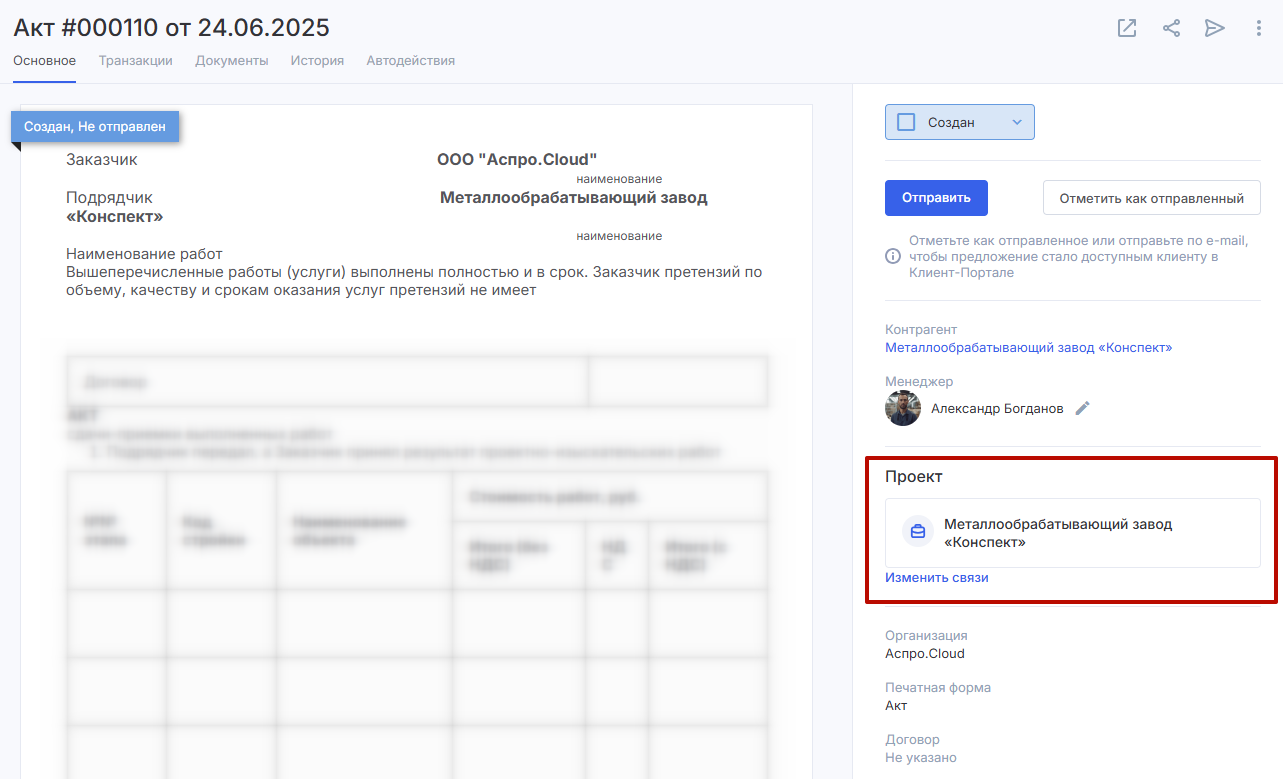Click Отметить как отправленный button
Screen dimensions: 1283x779
tap(1151, 198)
